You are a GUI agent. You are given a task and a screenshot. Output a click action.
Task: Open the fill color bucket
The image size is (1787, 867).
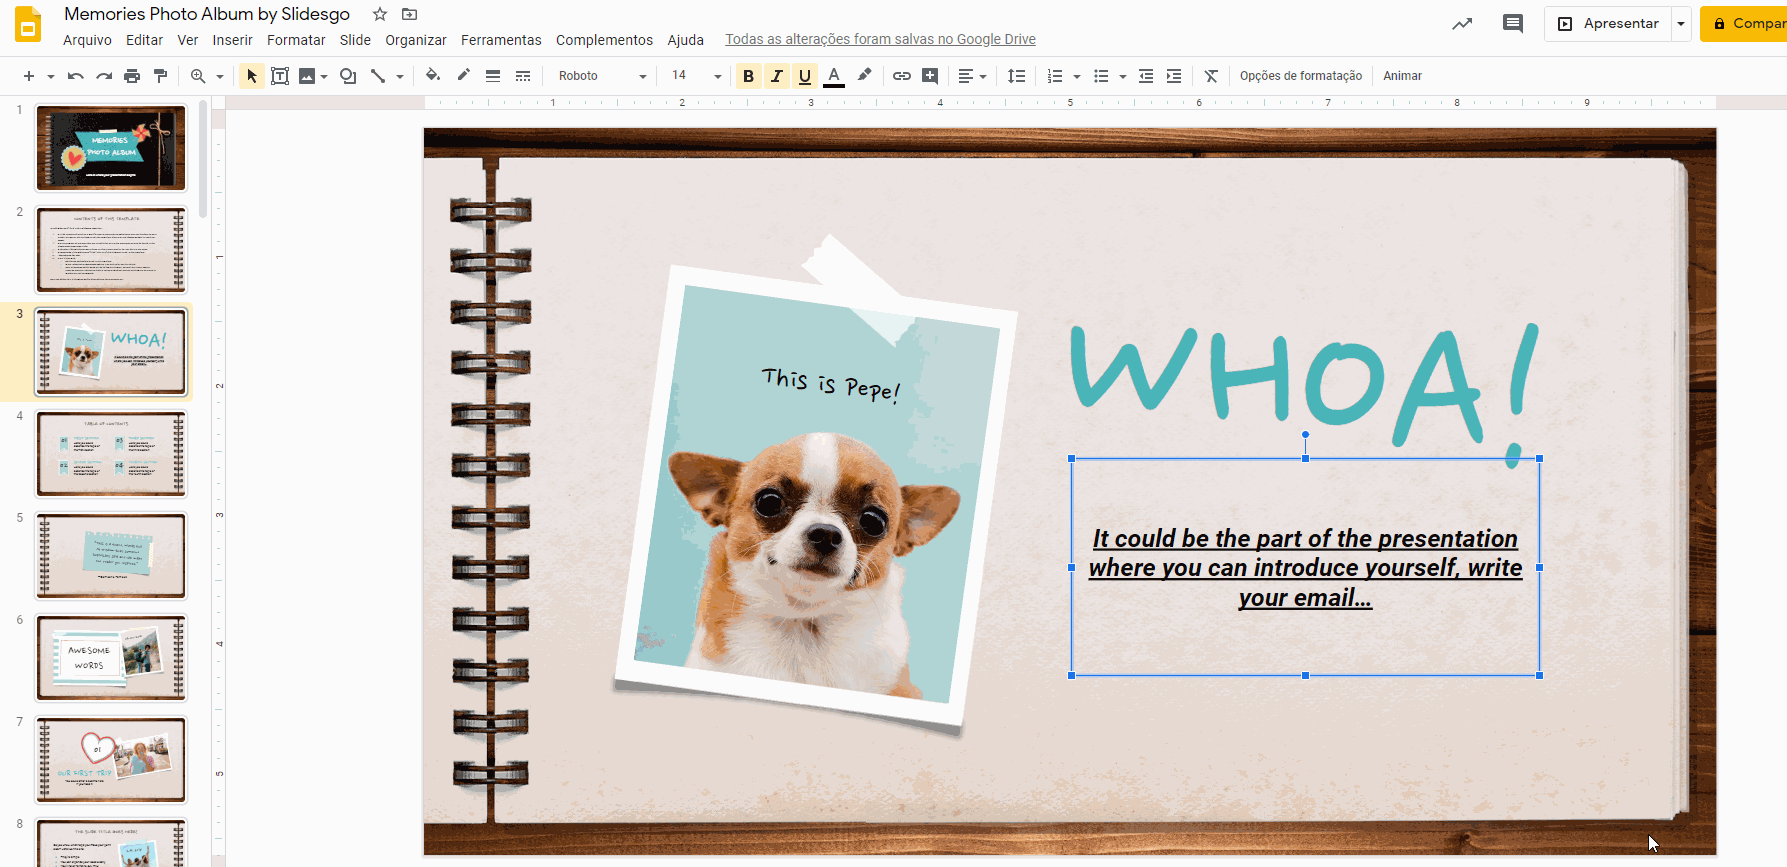[x=433, y=75]
